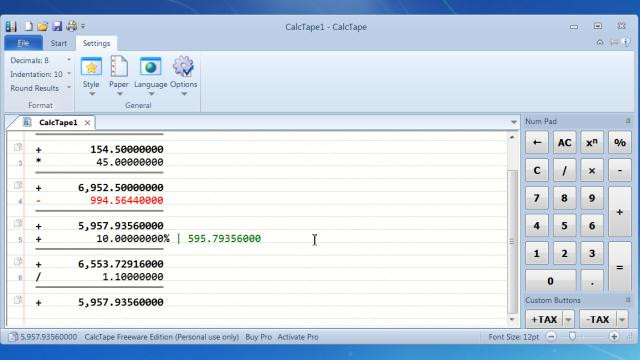
Task: Close the CalcTape1 tab
Action: [x=87, y=122]
